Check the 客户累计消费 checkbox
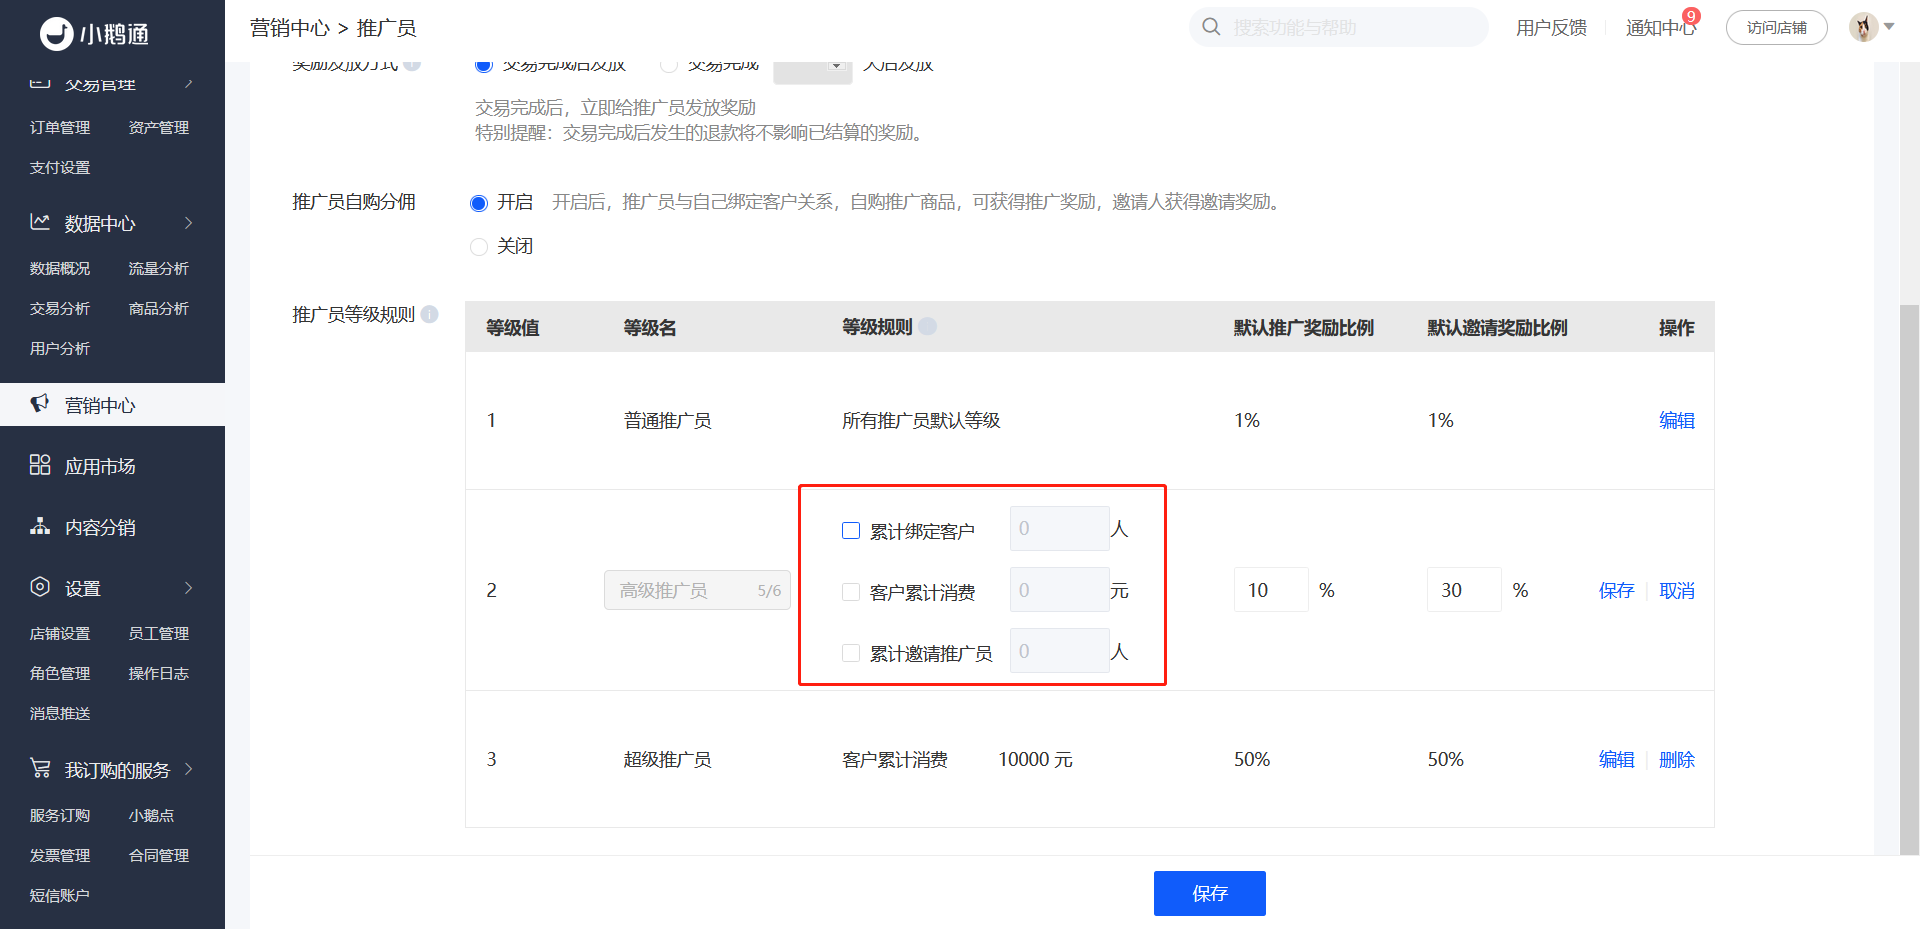The image size is (1920, 929). tap(851, 592)
